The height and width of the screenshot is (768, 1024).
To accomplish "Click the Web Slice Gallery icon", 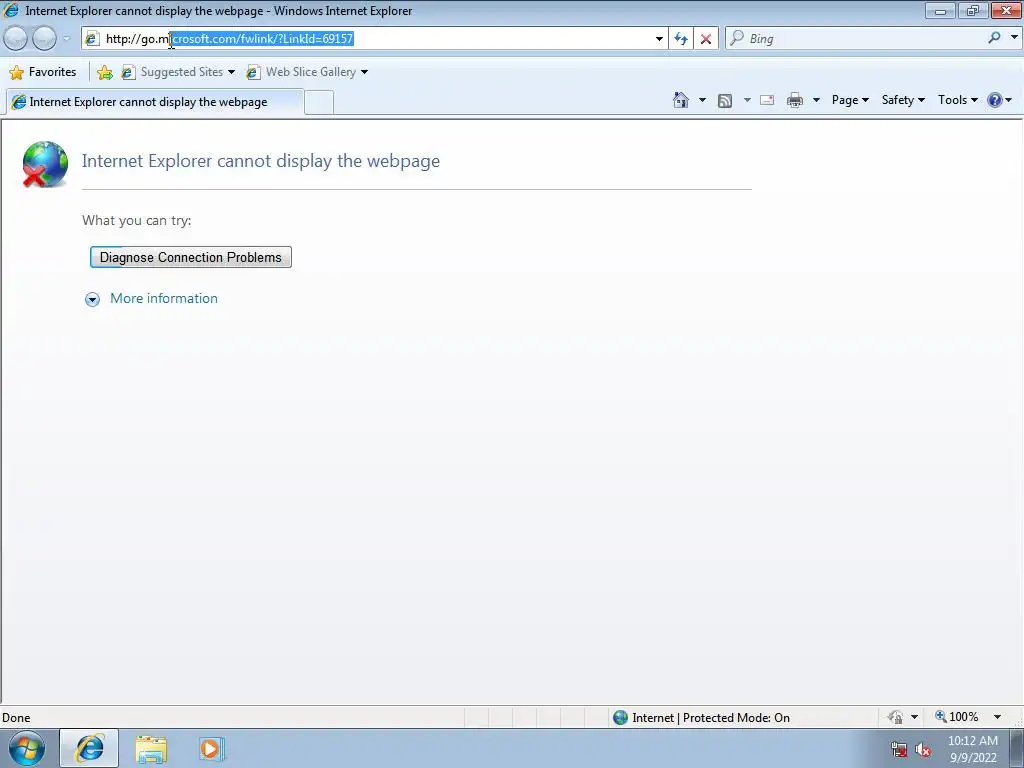I will tap(253, 72).
